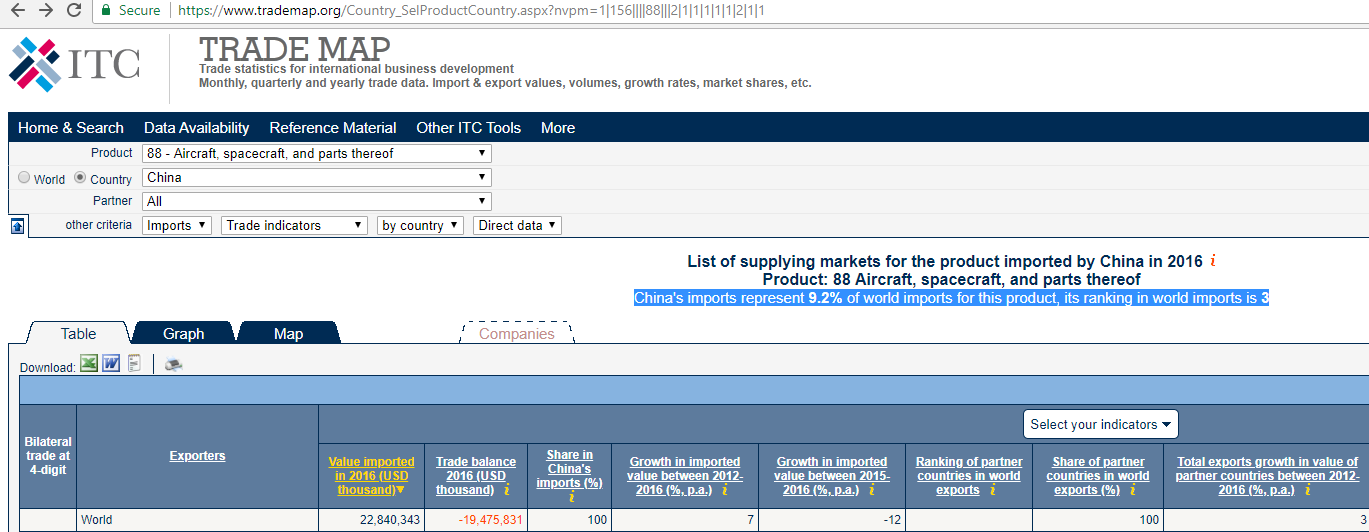Download table as Word document
This screenshot has height=532, width=1369.
tap(111, 364)
